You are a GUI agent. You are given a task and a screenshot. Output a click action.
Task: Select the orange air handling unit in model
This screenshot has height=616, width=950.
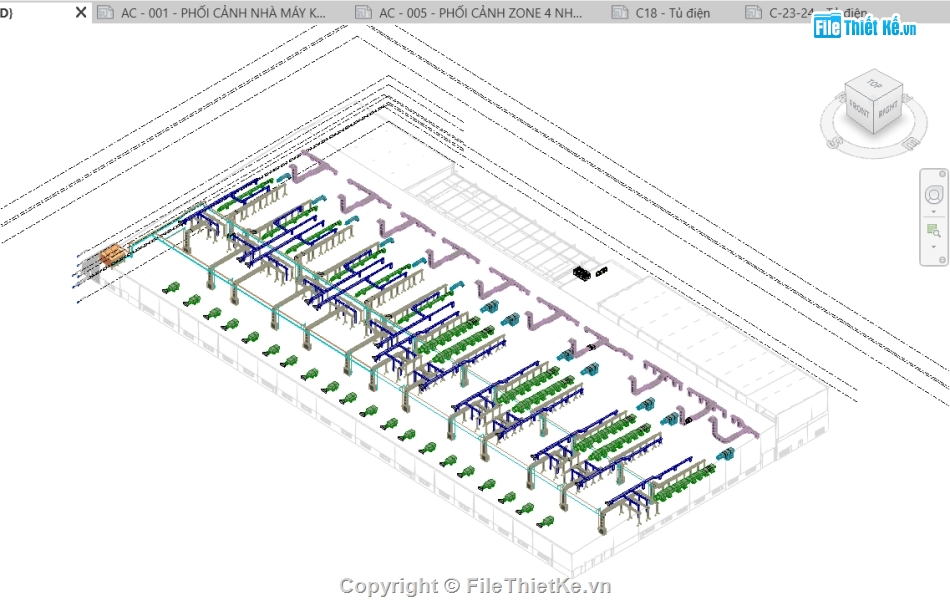tap(113, 254)
